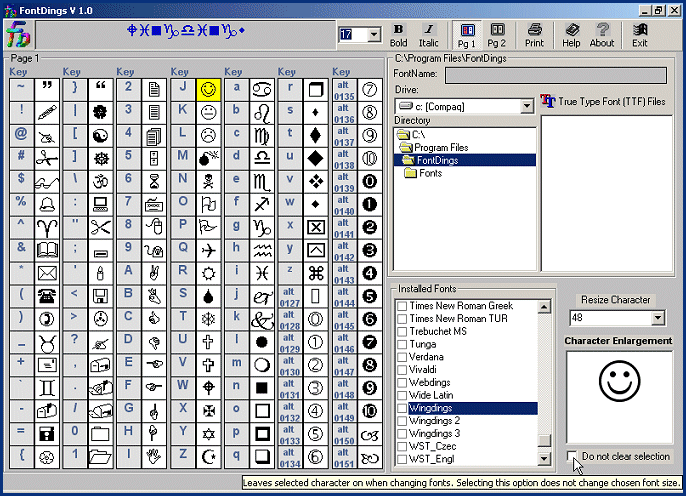
Task: Tick the Webdings font checkbox
Action: pos(402,383)
